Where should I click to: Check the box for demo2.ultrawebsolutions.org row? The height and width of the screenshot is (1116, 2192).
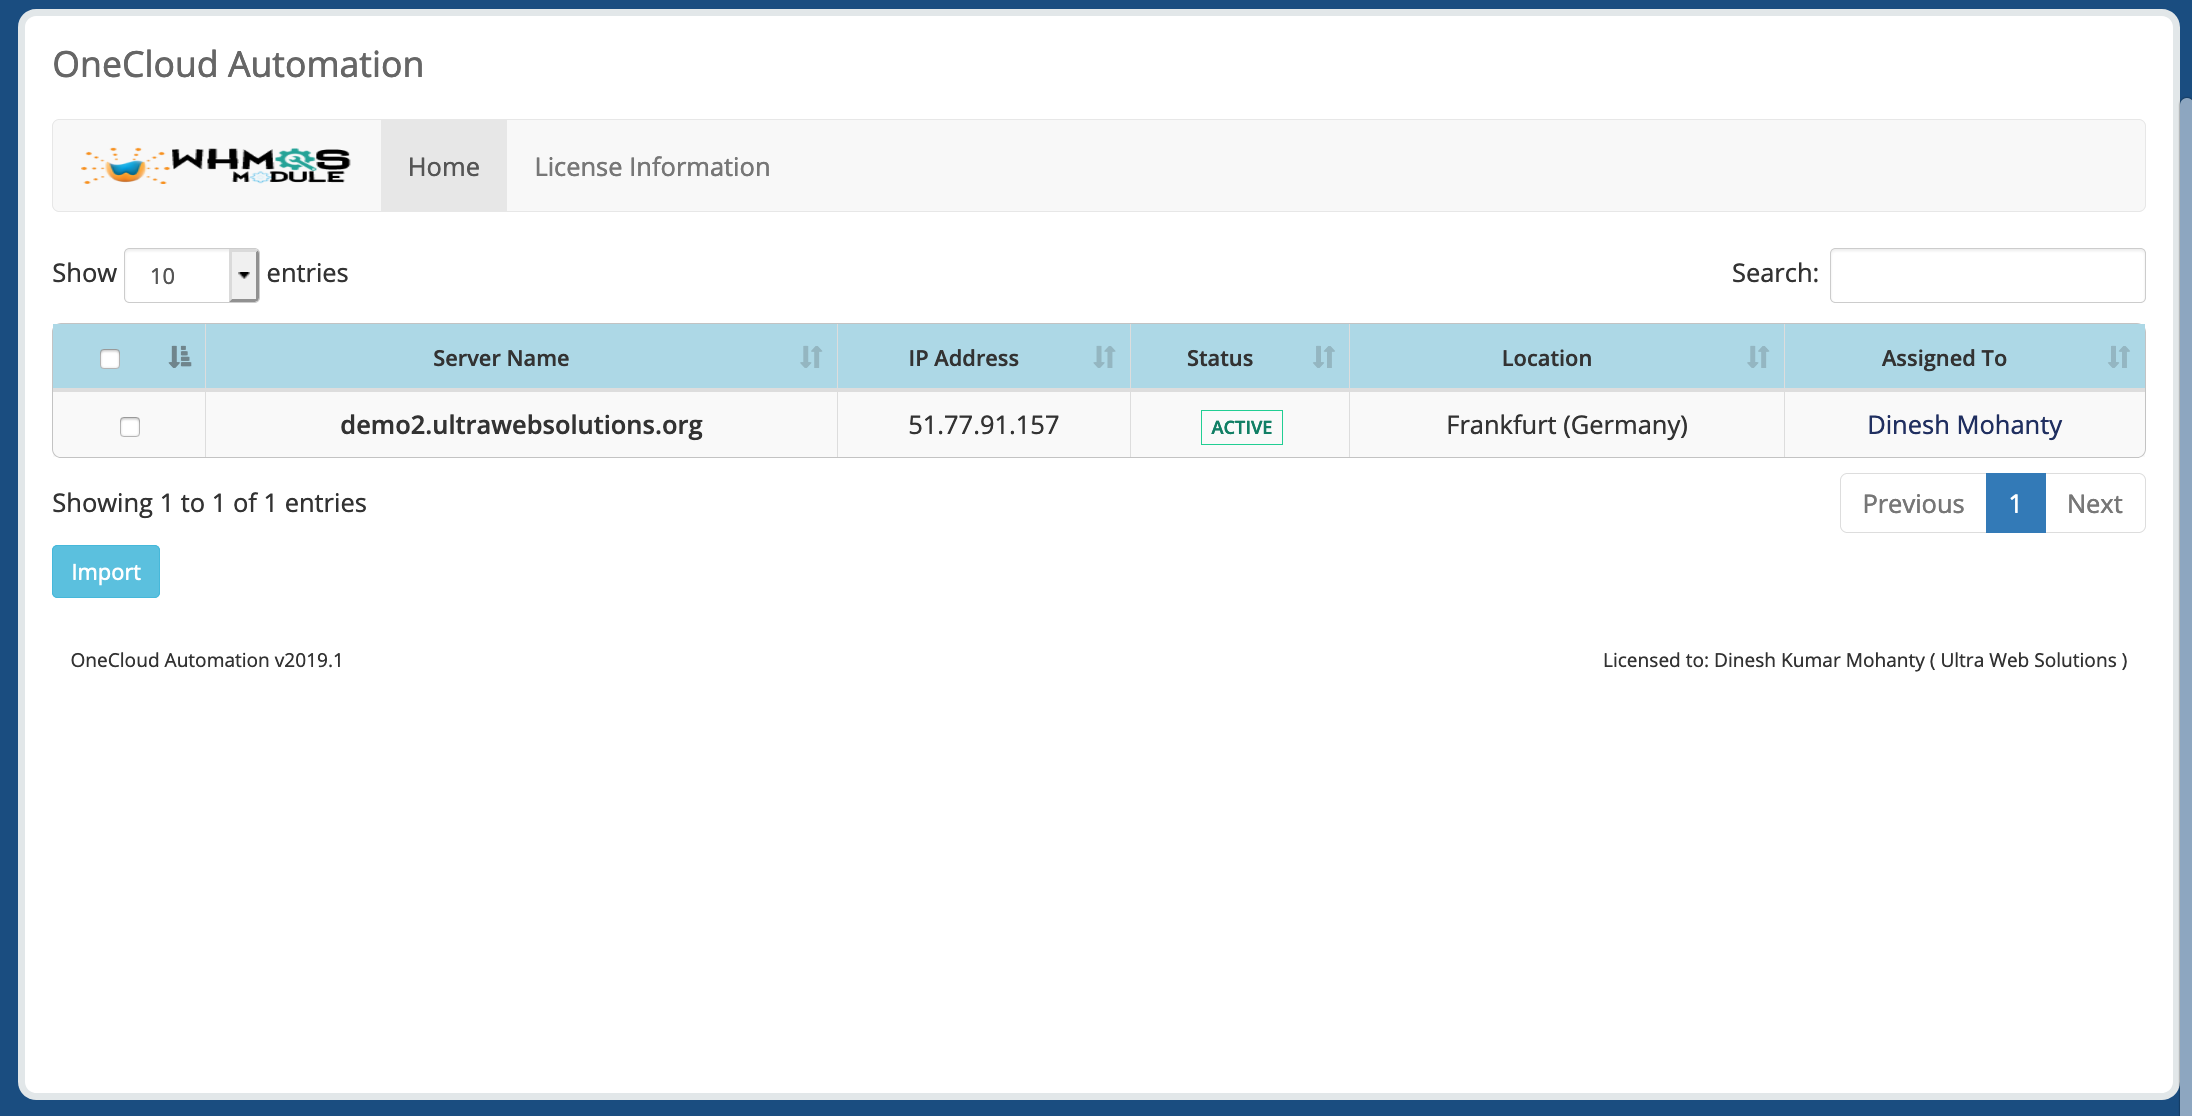(x=130, y=427)
